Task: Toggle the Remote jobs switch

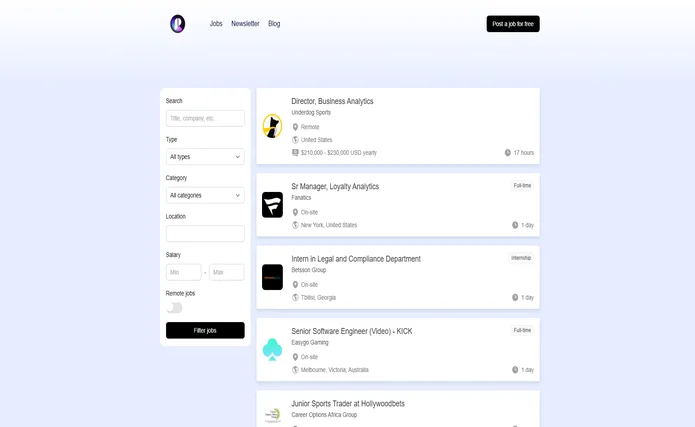Action: [175, 308]
